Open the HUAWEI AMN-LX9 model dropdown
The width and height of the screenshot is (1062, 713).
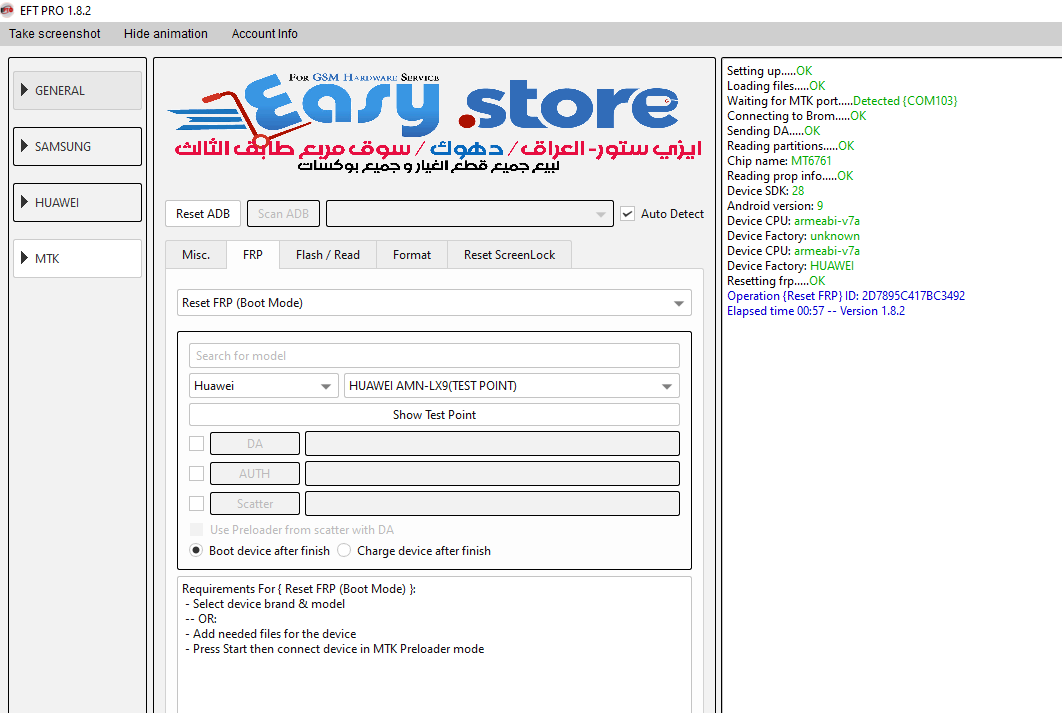511,386
